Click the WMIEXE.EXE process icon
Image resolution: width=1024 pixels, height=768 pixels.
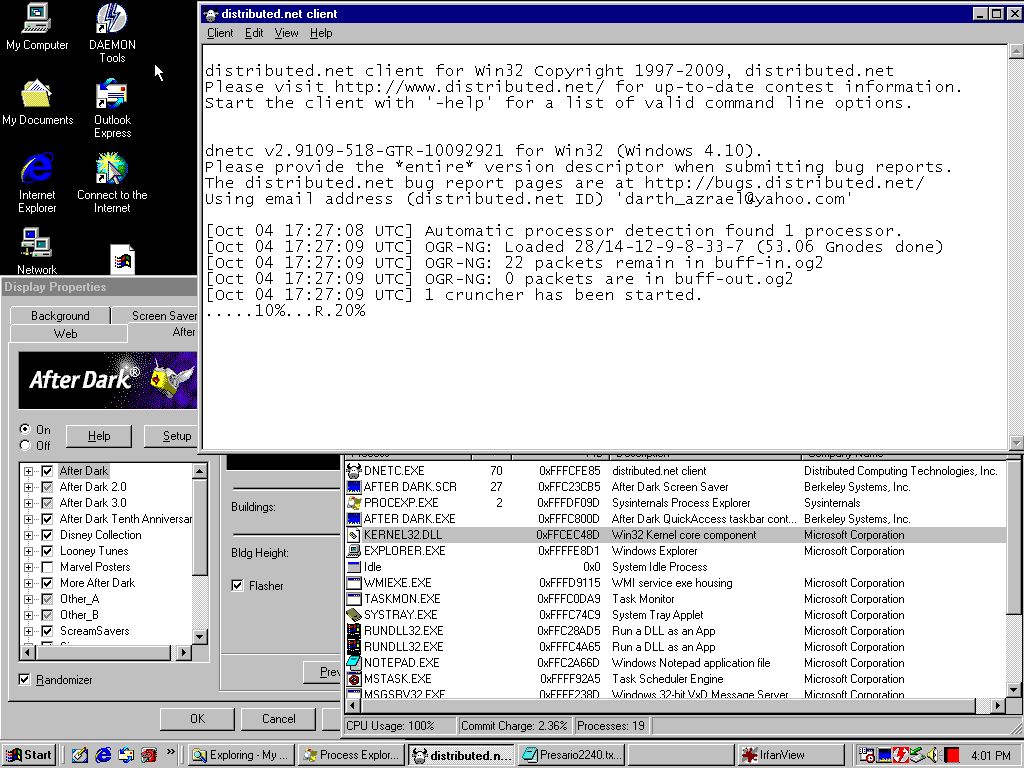[x=353, y=583]
